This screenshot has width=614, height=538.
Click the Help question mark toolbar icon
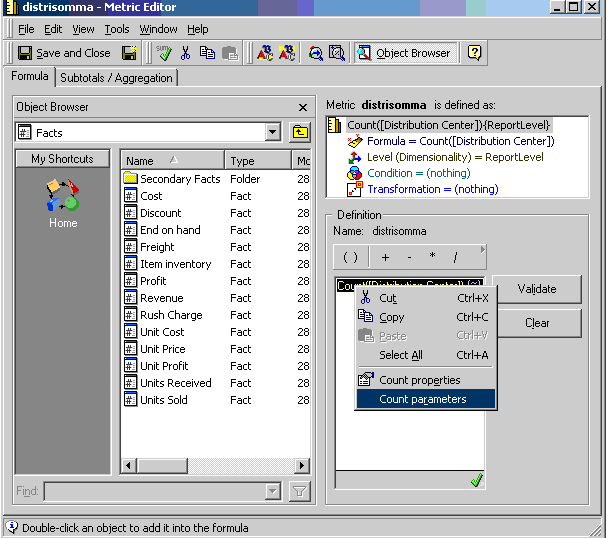pyautogui.click(x=474, y=52)
